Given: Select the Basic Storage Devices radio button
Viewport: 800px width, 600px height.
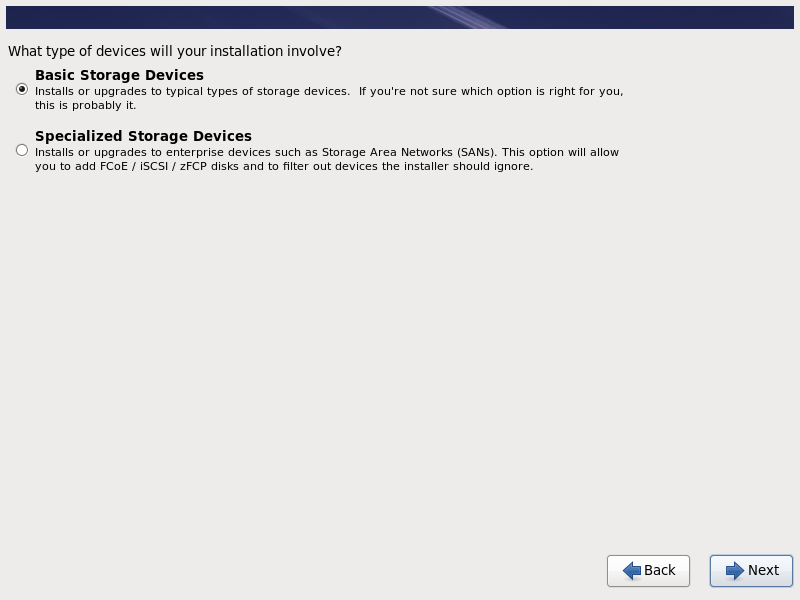Looking at the screenshot, I should 22,89.
